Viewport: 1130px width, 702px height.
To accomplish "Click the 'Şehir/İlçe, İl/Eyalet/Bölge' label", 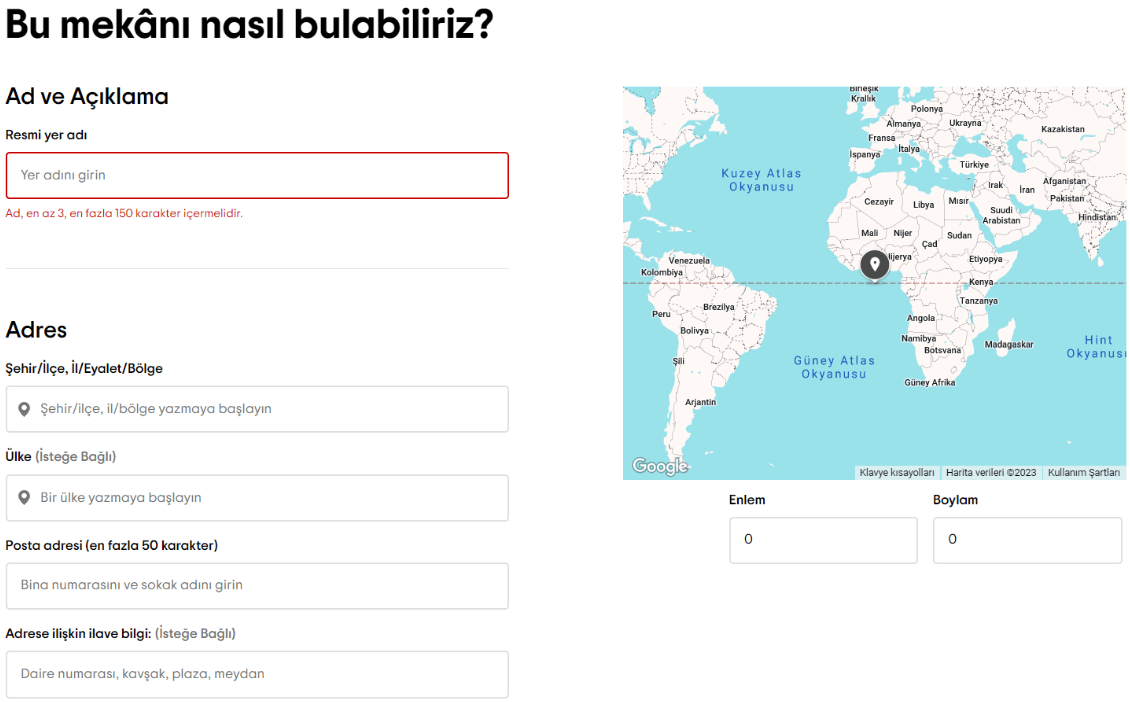I will tap(84, 369).
